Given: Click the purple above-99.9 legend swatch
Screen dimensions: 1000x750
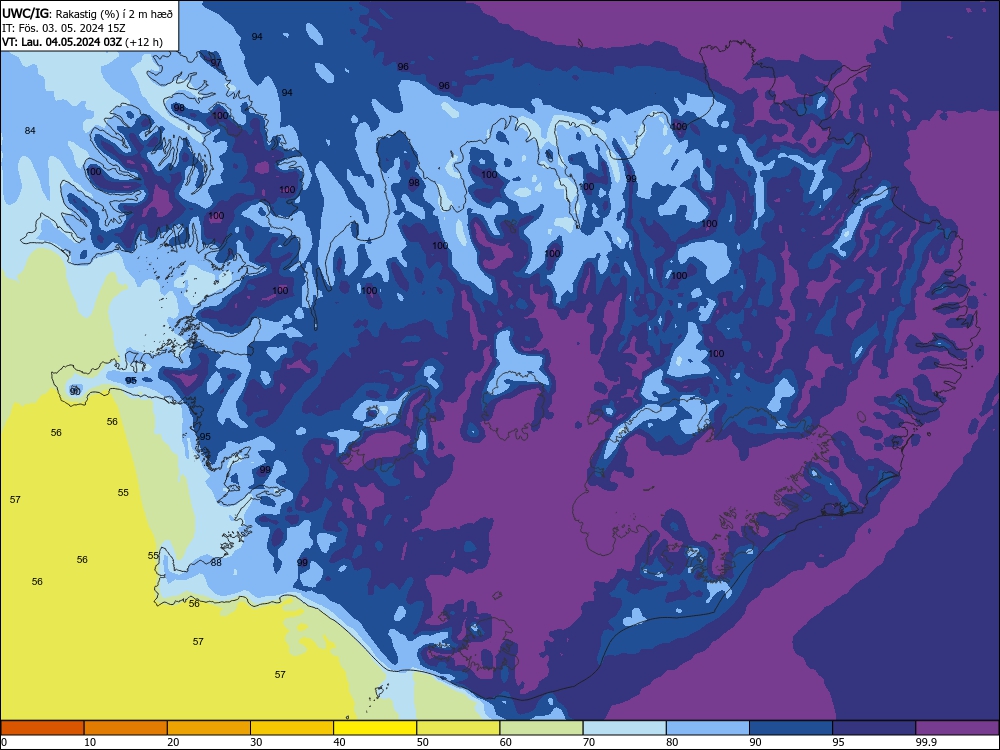Looking at the screenshot, I should click(957, 728).
